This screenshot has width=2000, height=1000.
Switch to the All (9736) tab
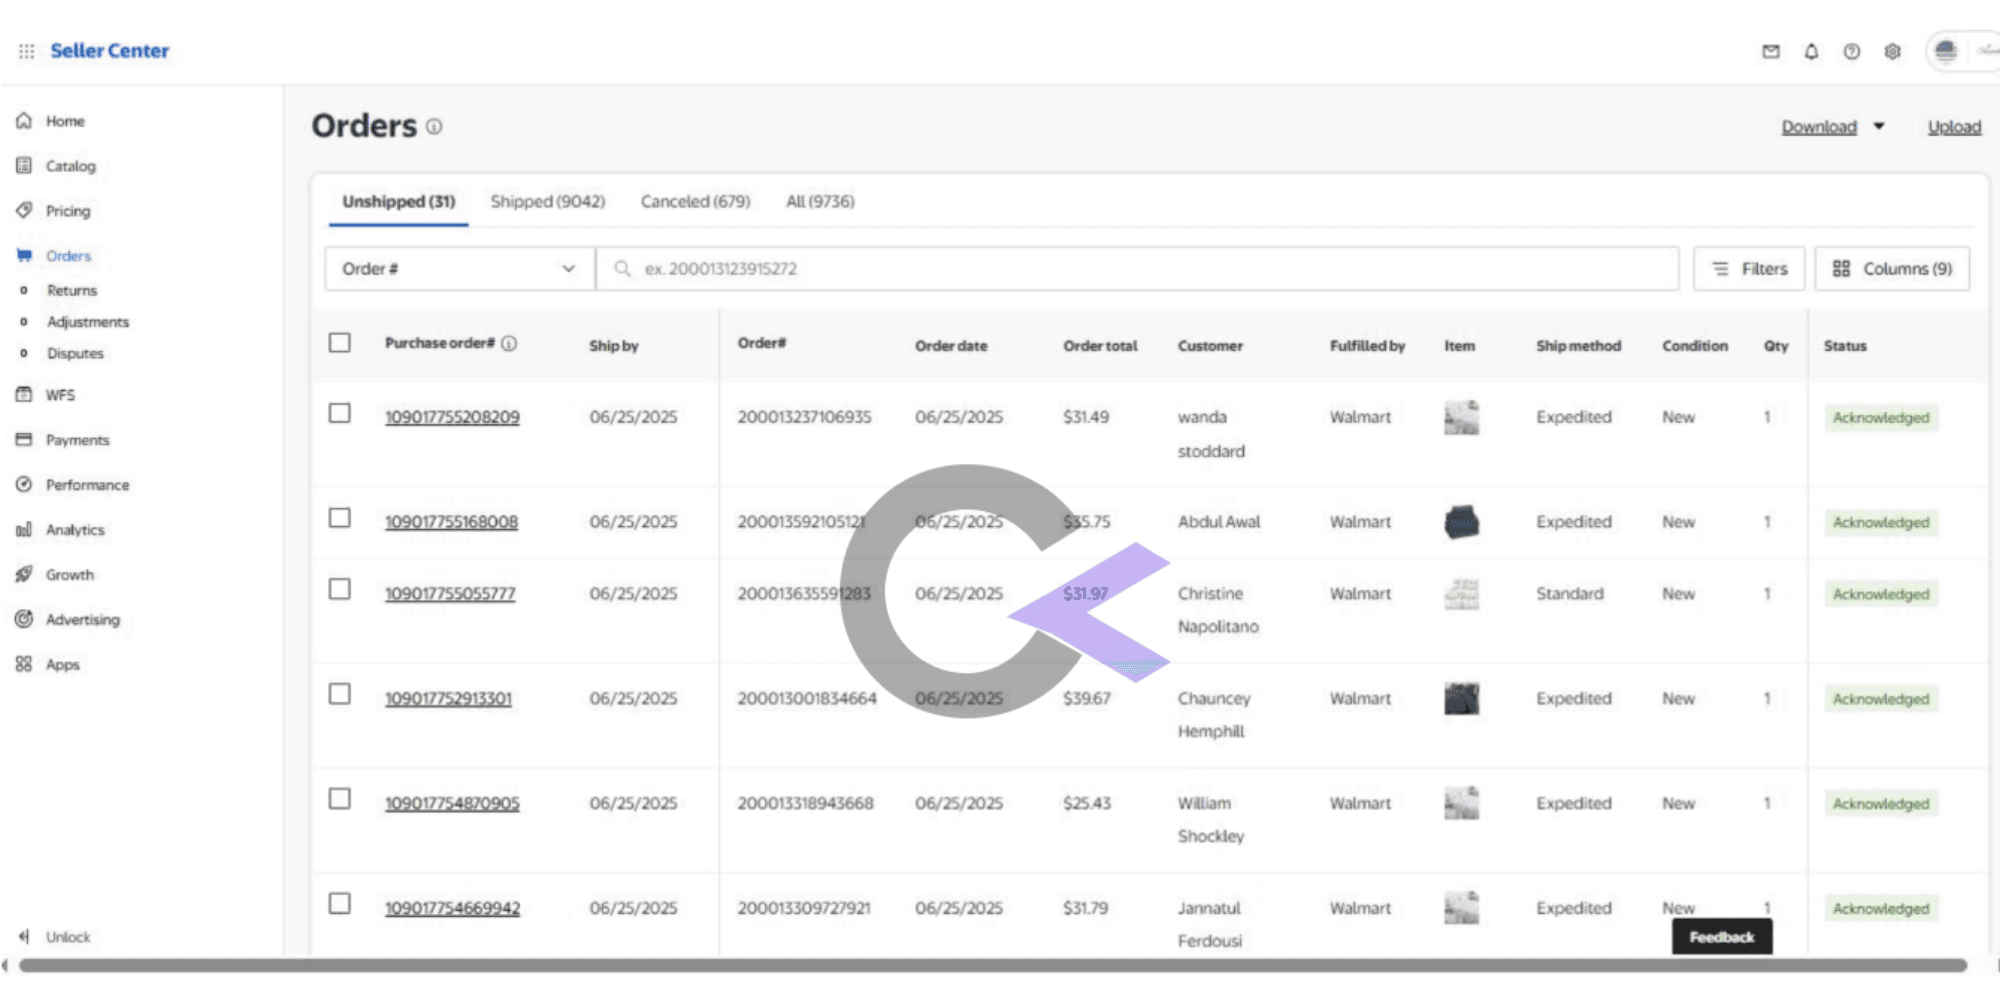tap(820, 202)
